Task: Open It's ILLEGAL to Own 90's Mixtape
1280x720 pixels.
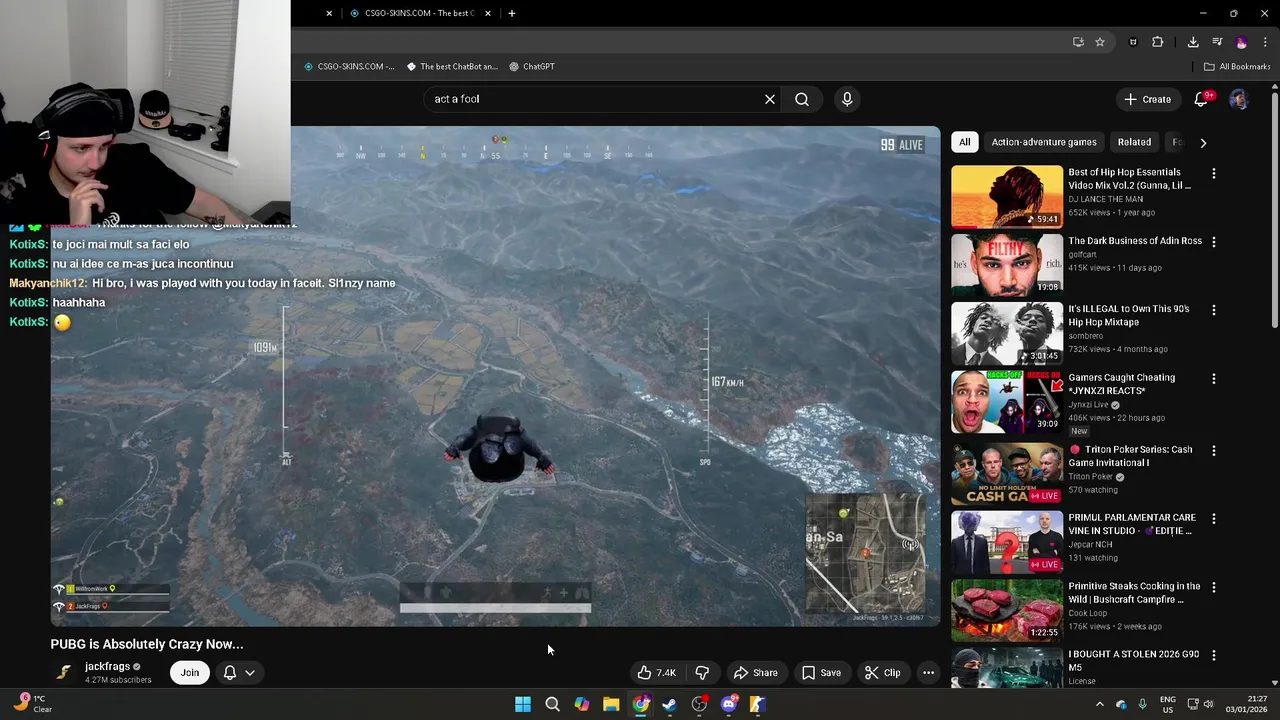Action: click(1128, 316)
